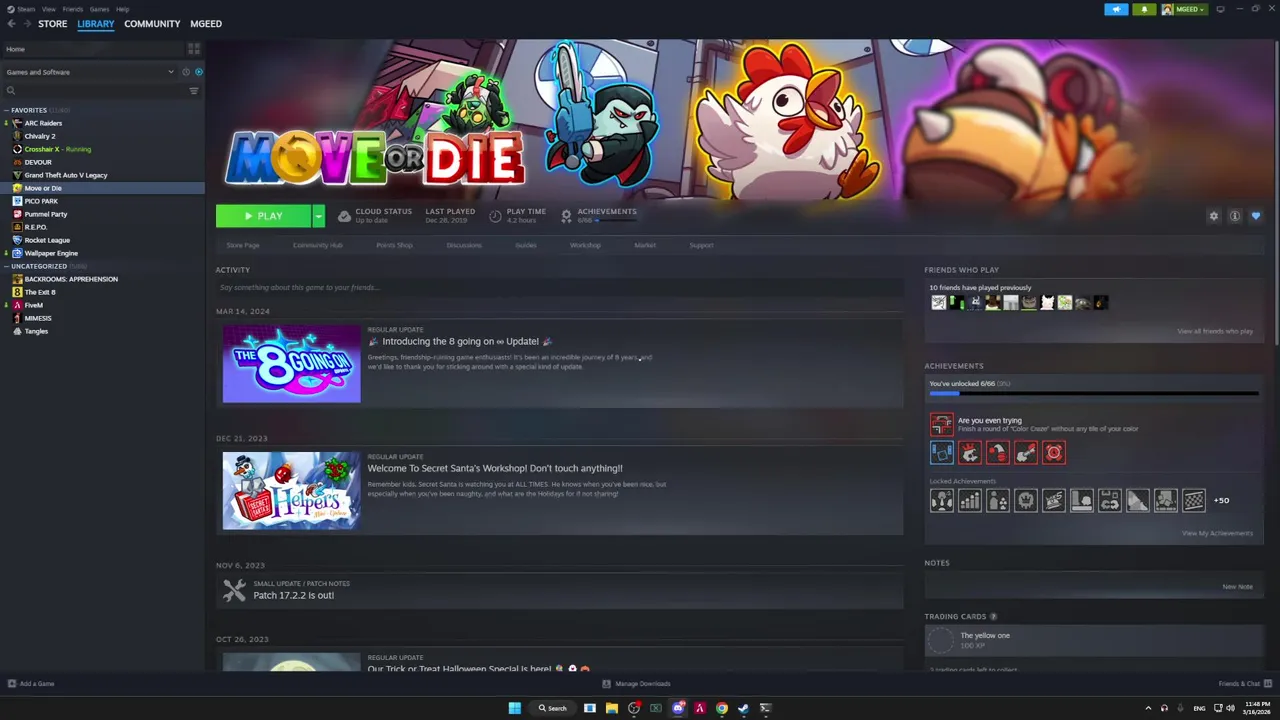Viewport: 1280px width, 720px height.
Task: Select Rocket League in library
Action: 47,240
